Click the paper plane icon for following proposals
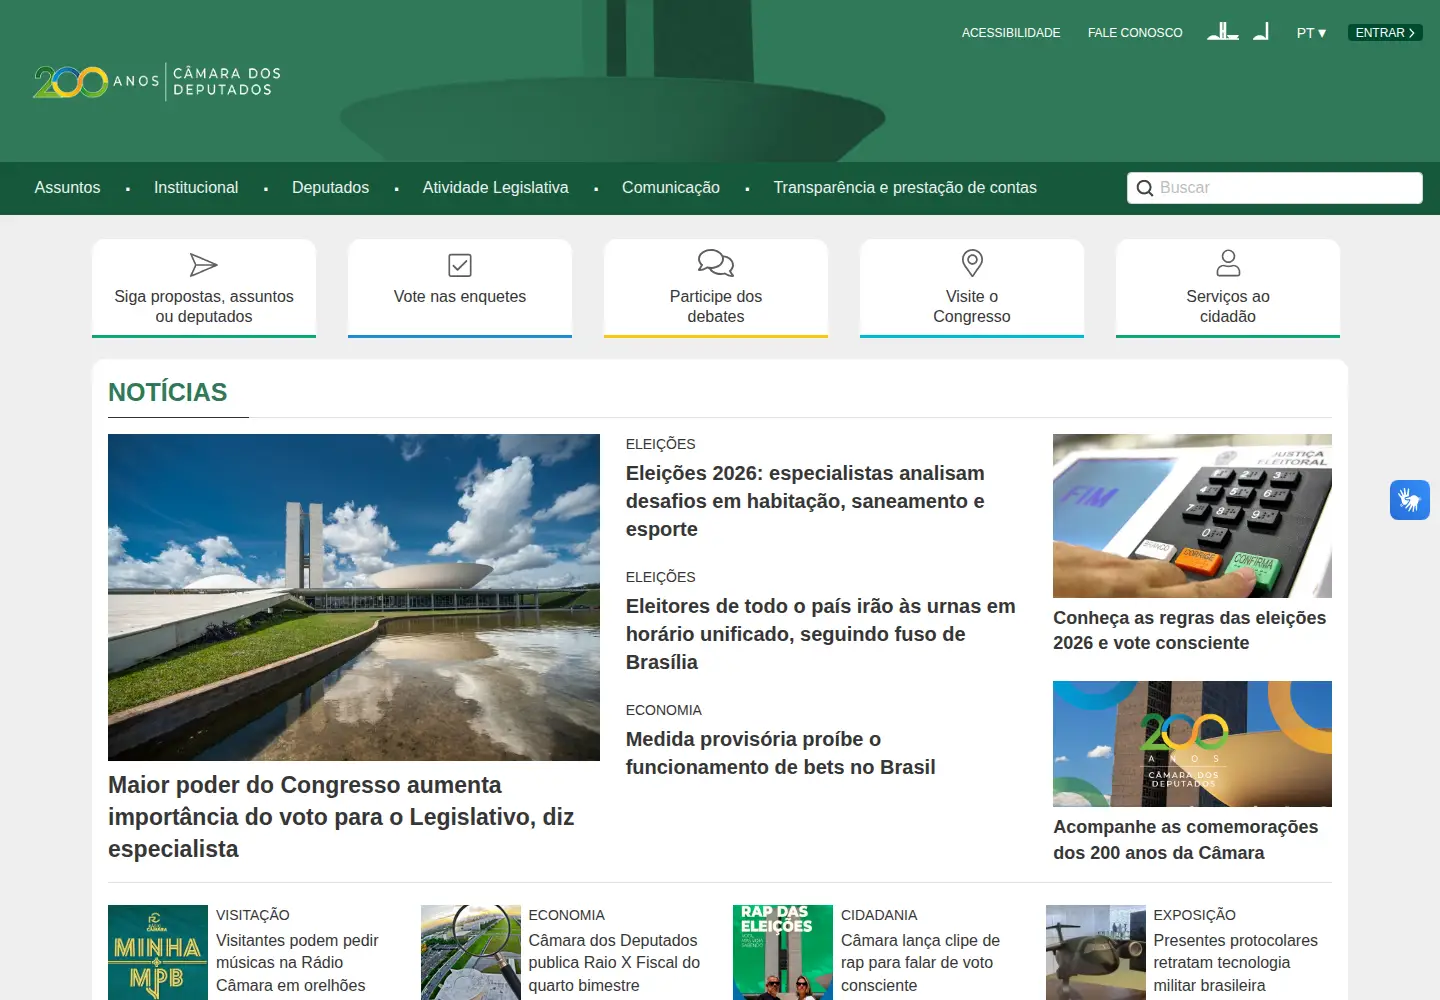 pyautogui.click(x=204, y=265)
